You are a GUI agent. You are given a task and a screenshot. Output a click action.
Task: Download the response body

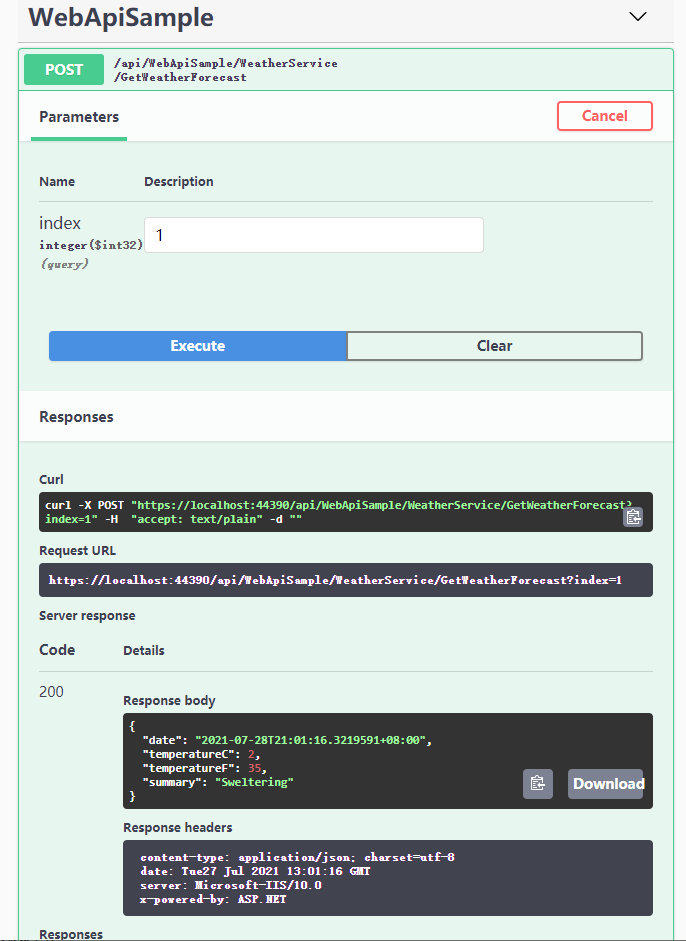(605, 784)
